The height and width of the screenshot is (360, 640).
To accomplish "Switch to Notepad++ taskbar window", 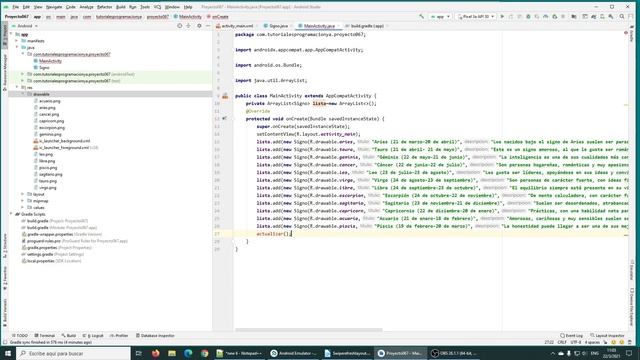I will [x=239, y=353].
